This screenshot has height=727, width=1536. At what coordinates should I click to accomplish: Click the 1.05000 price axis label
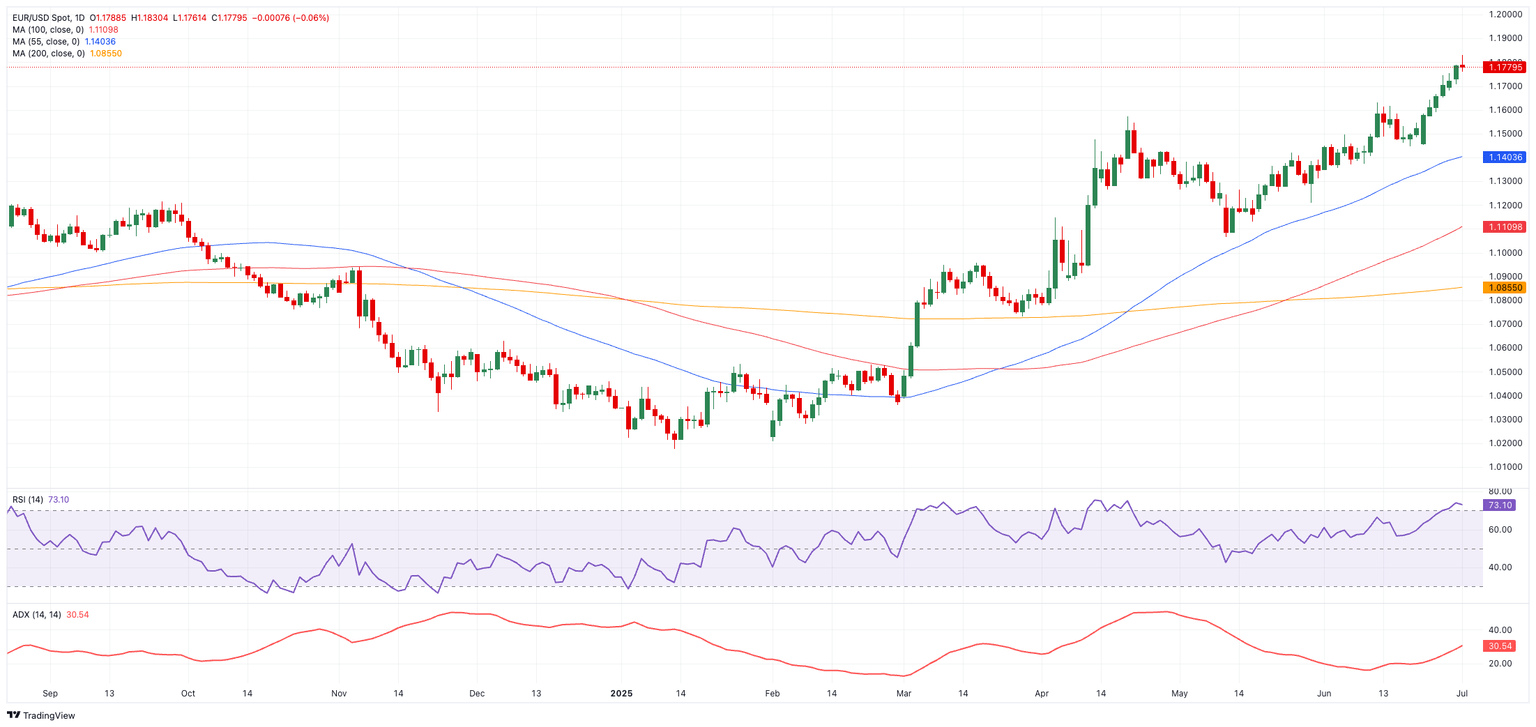1504,372
